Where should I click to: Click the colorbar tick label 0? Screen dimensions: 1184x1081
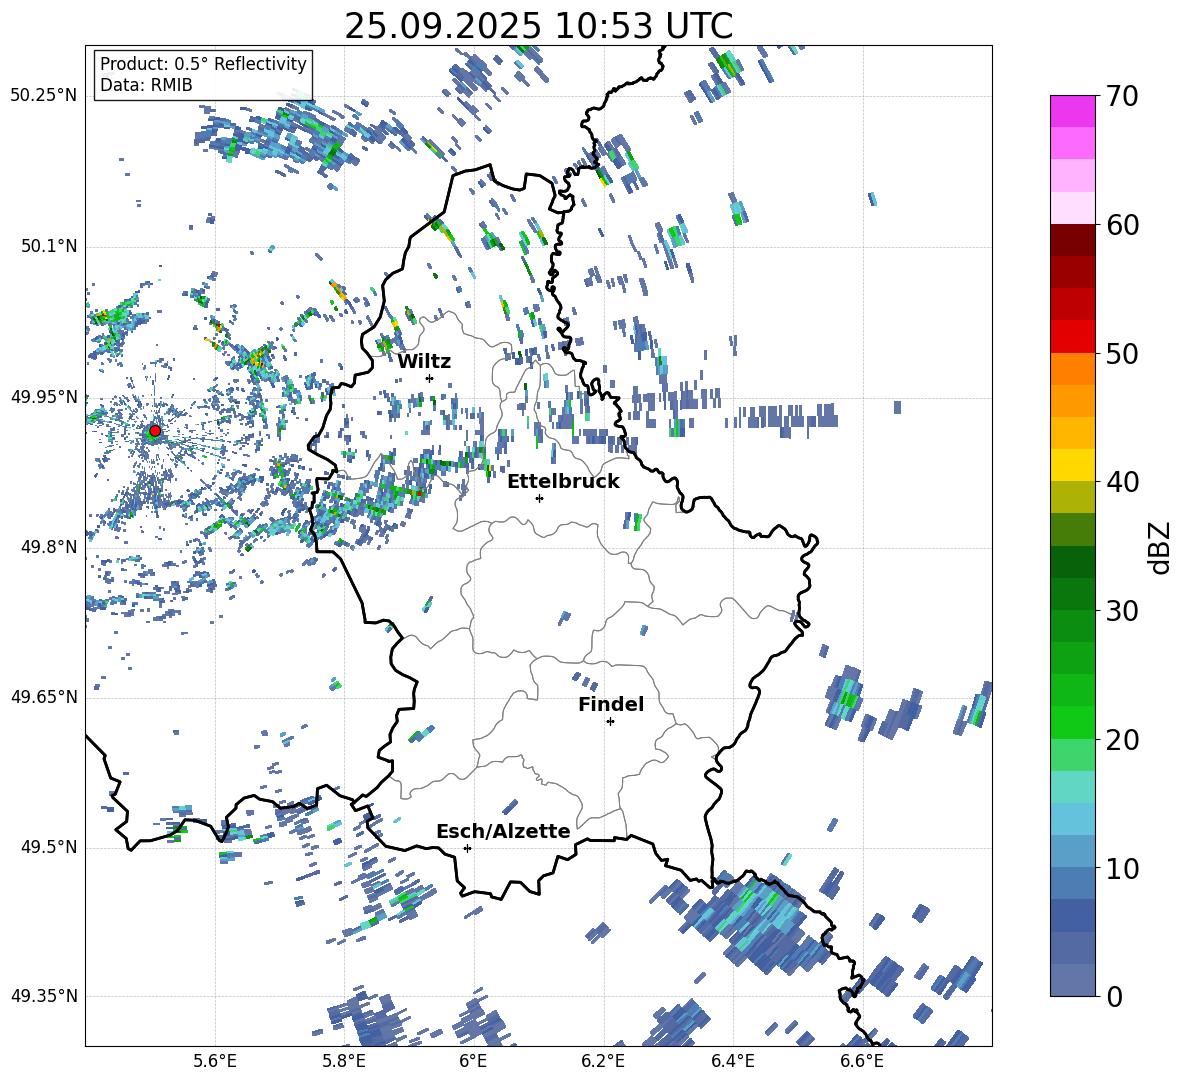point(1115,996)
